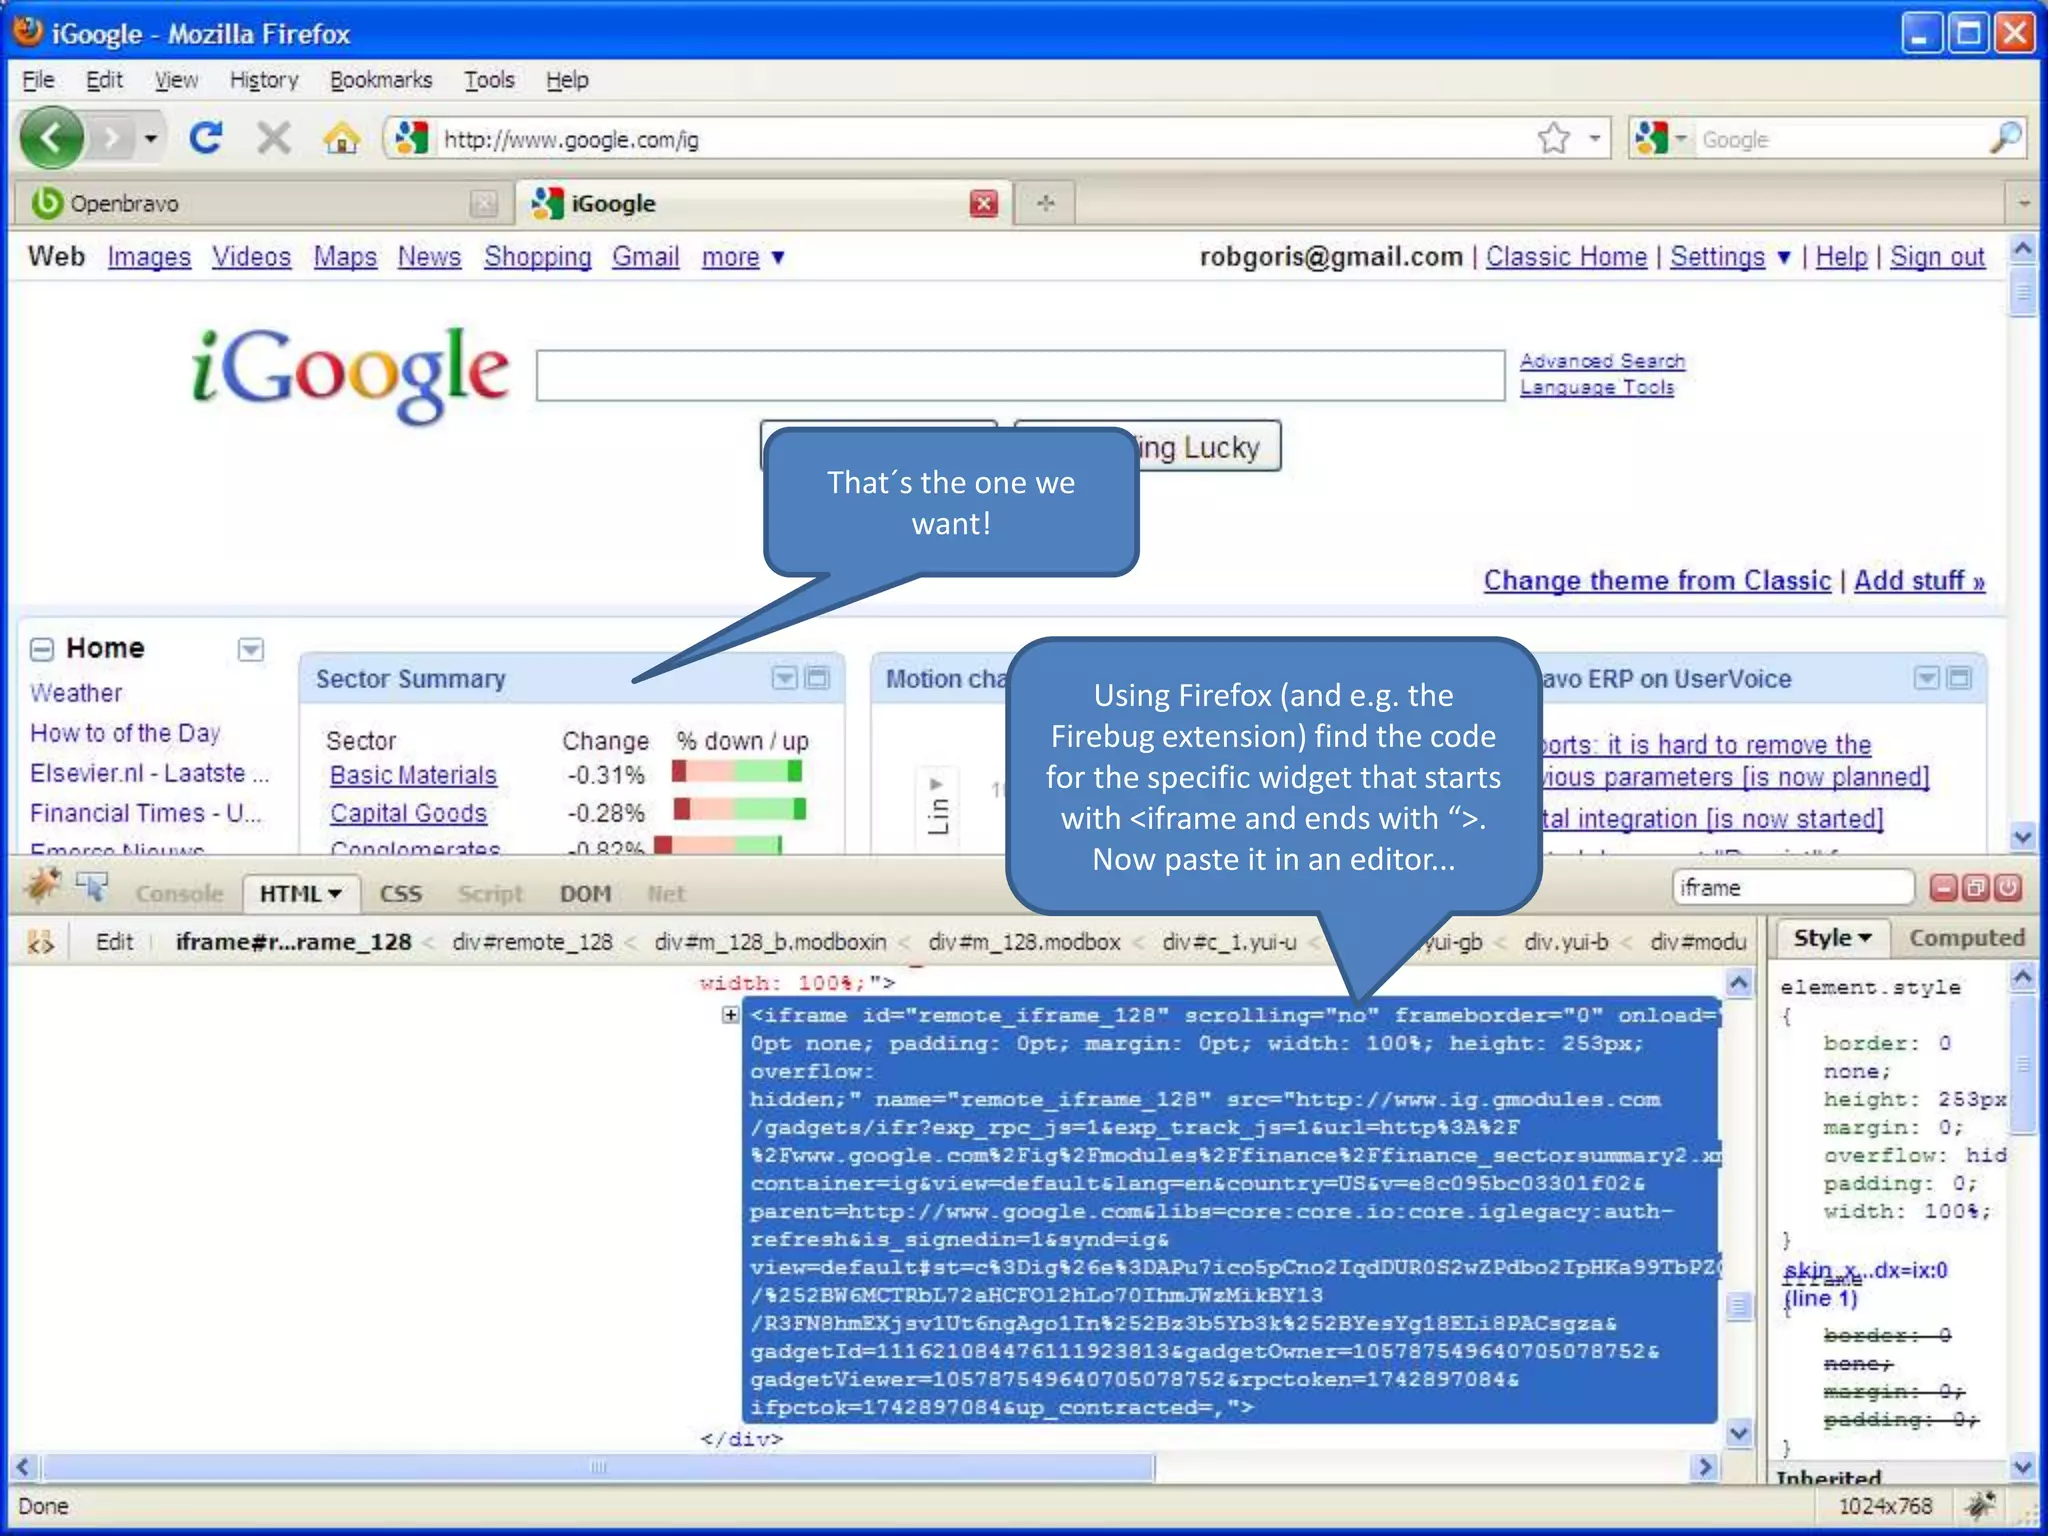This screenshot has height=1536, width=2048.
Task: Maximize the Sector Summary gadget
Action: 817,678
